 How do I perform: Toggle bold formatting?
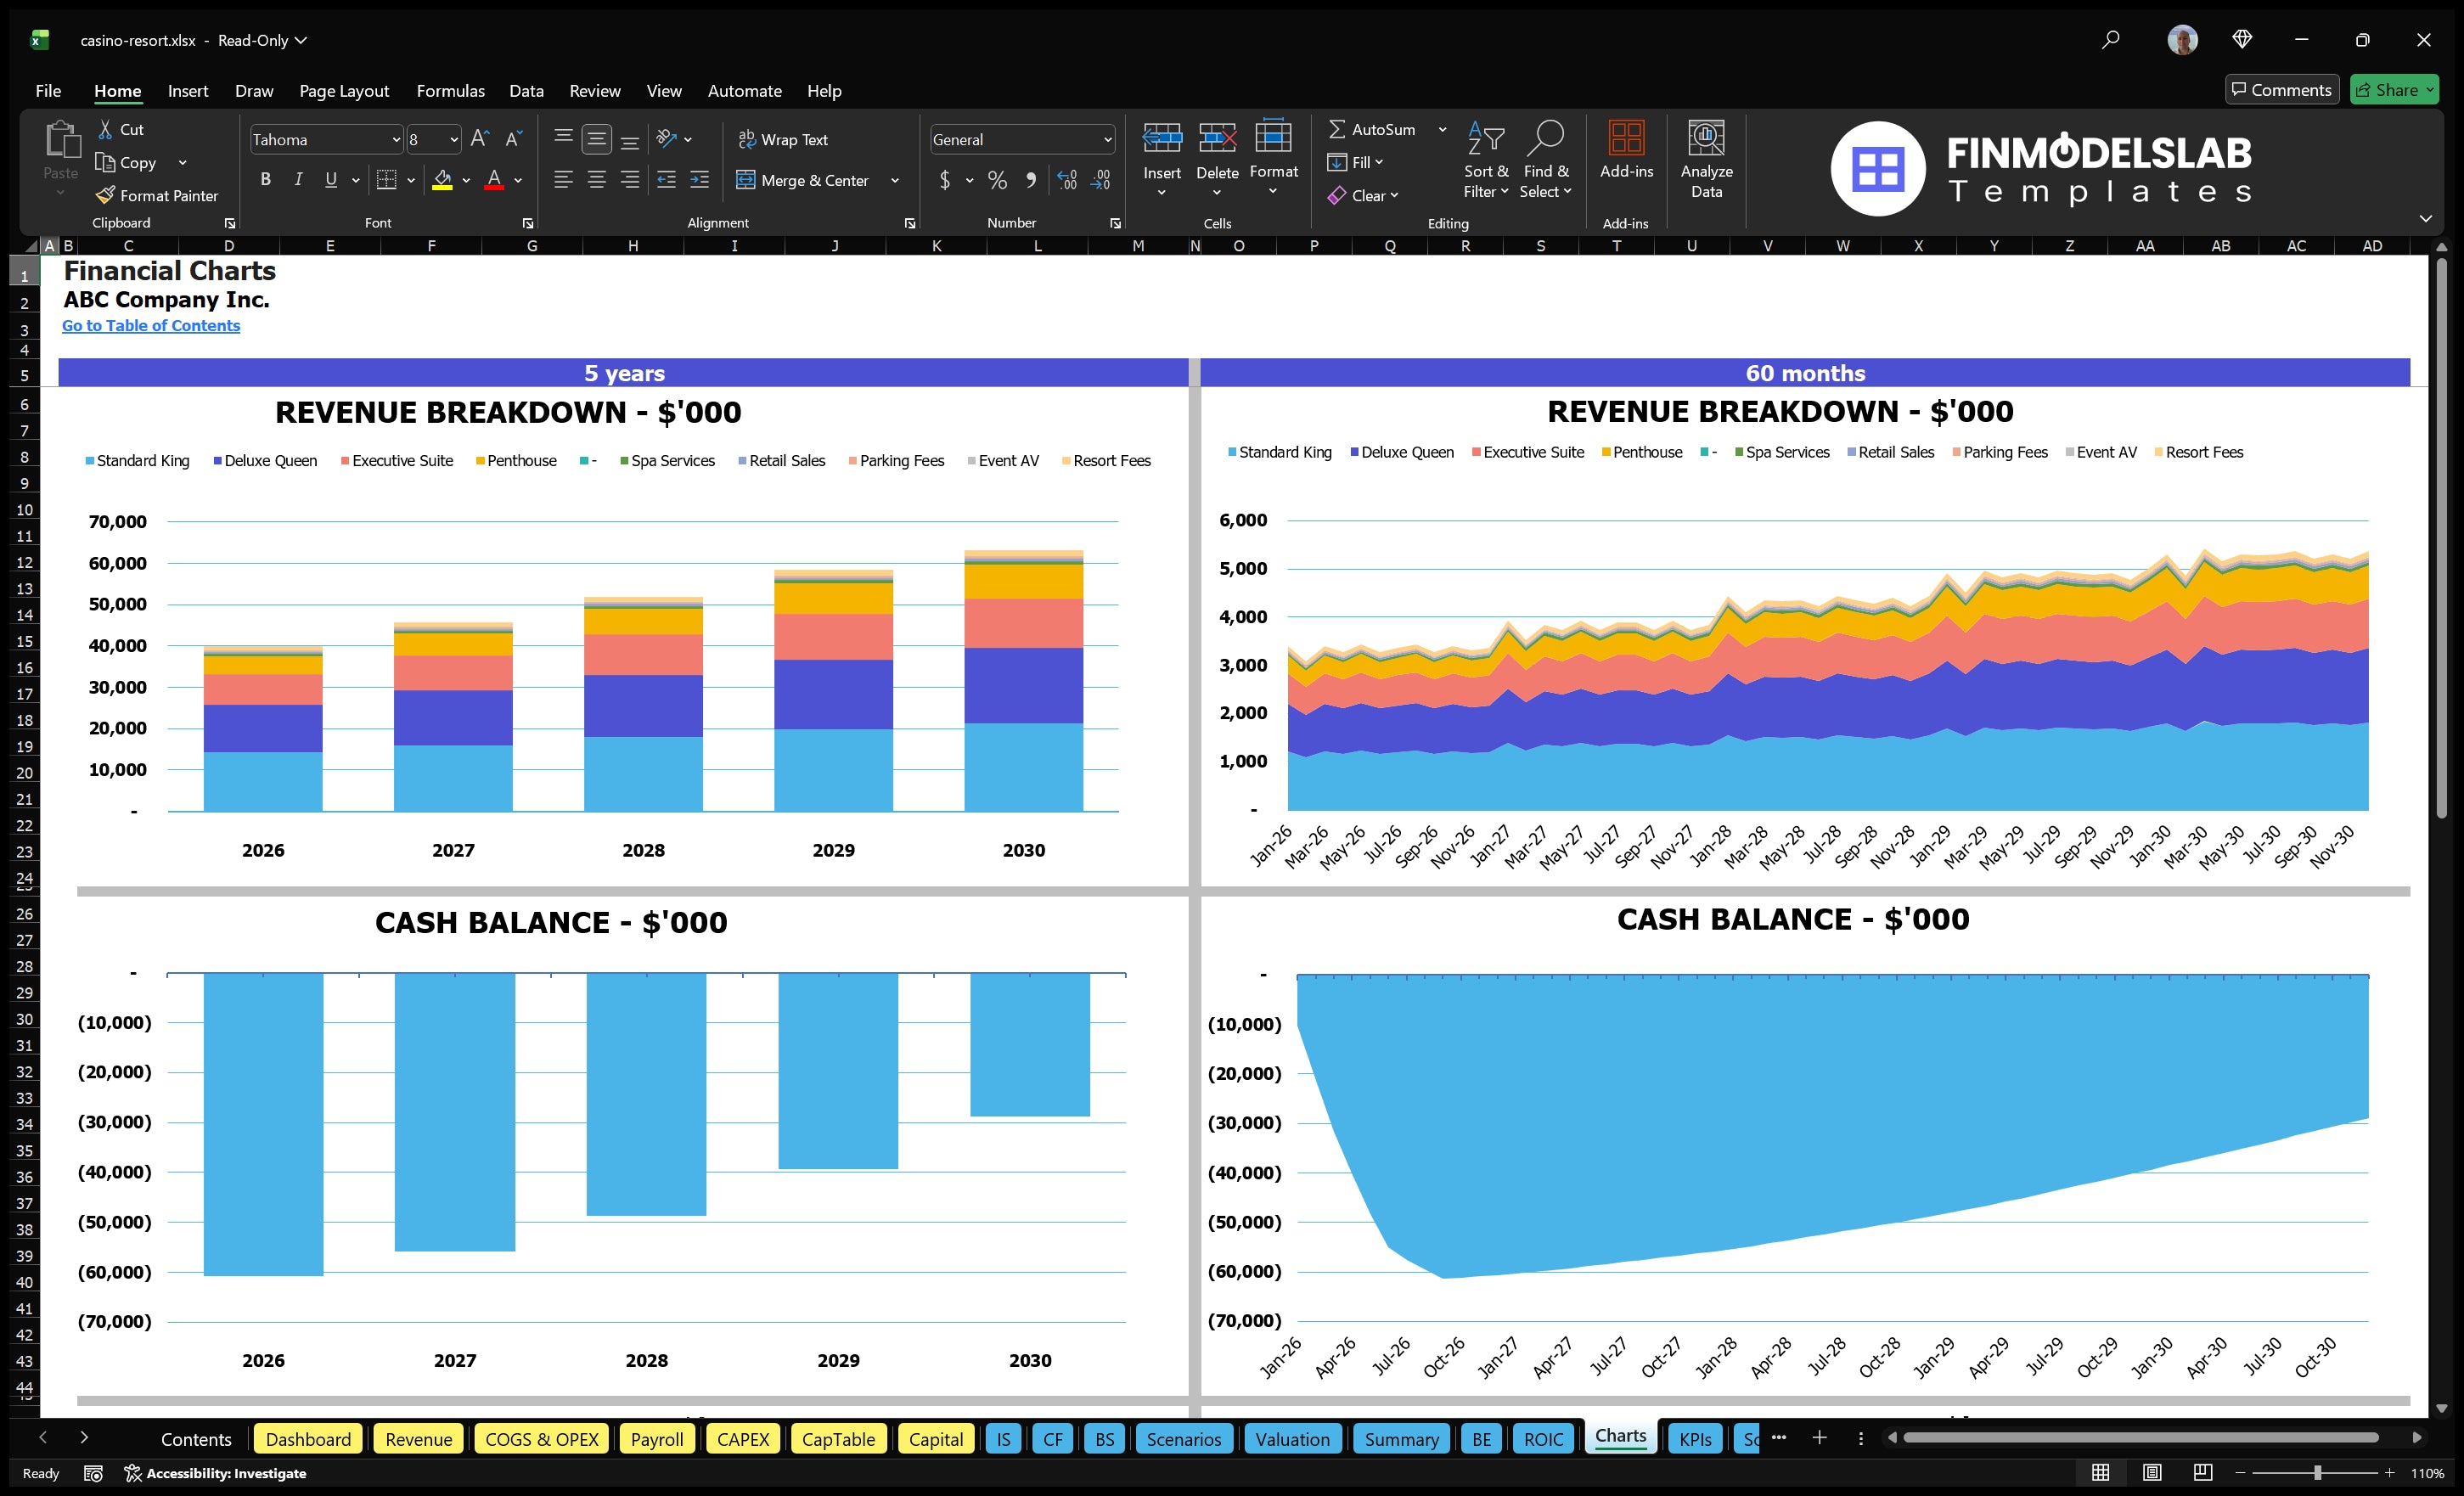(265, 180)
